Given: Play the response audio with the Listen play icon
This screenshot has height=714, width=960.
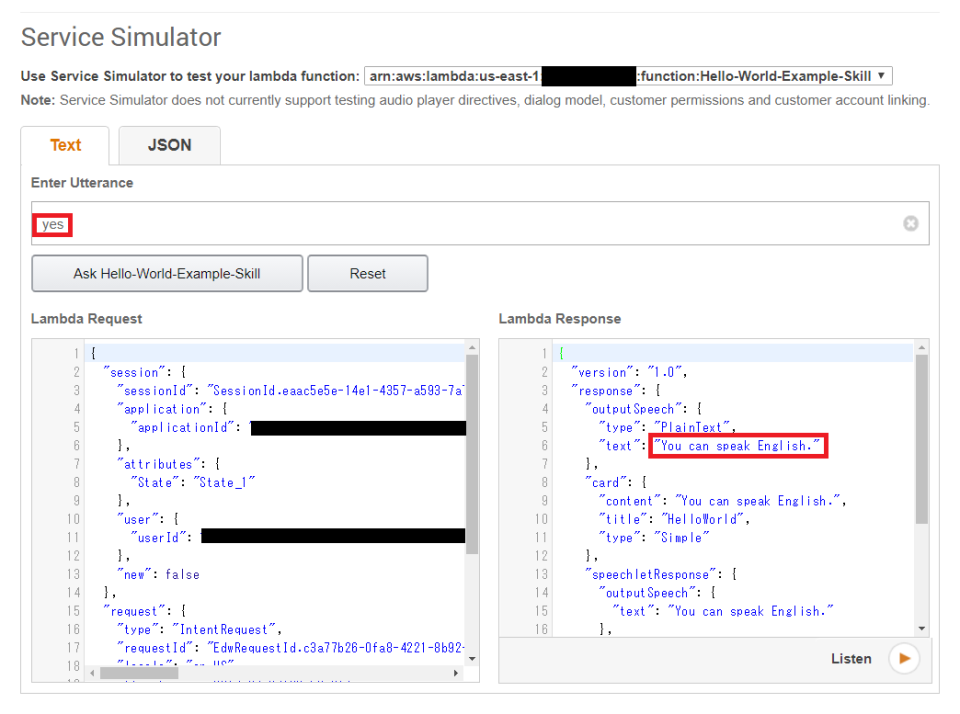Looking at the screenshot, I should (x=903, y=659).
